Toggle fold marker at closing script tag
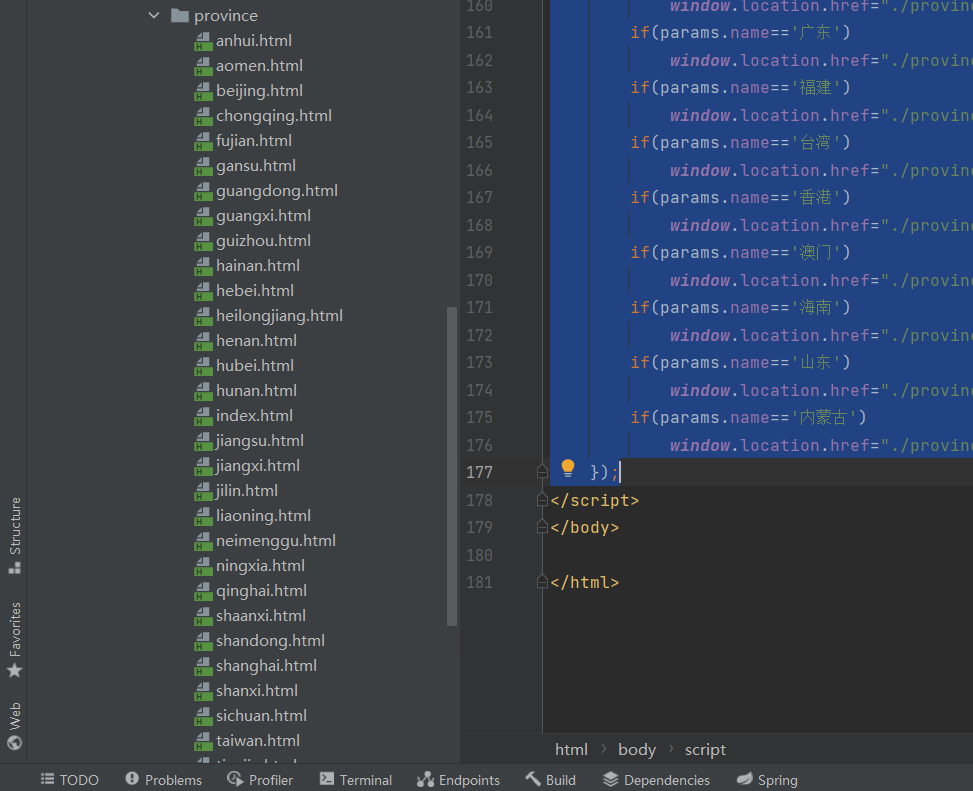973x791 pixels. (542, 500)
